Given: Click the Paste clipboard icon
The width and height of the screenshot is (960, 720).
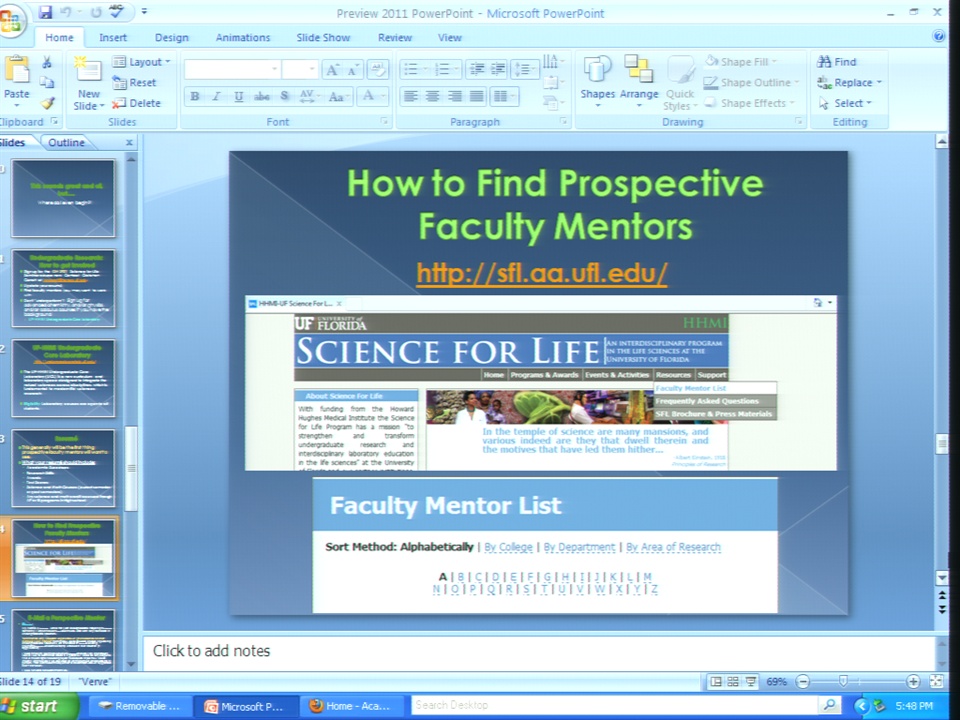Looking at the screenshot, I should pyautogui.click(x=17, y=69).
